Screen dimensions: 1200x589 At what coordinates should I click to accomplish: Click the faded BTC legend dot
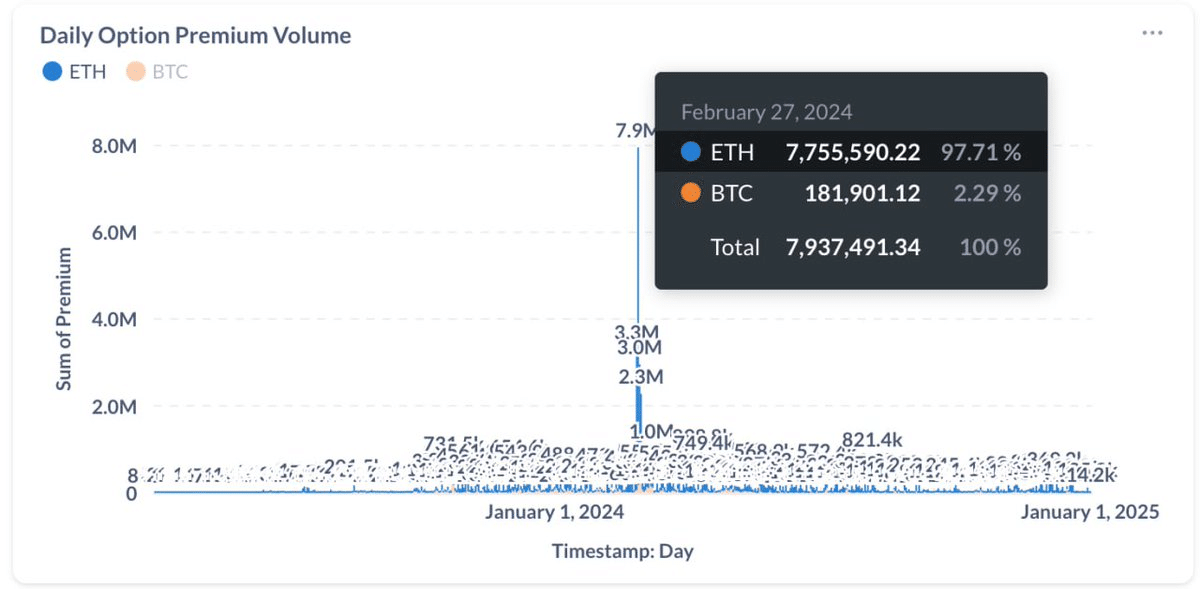tap(135, 72)
